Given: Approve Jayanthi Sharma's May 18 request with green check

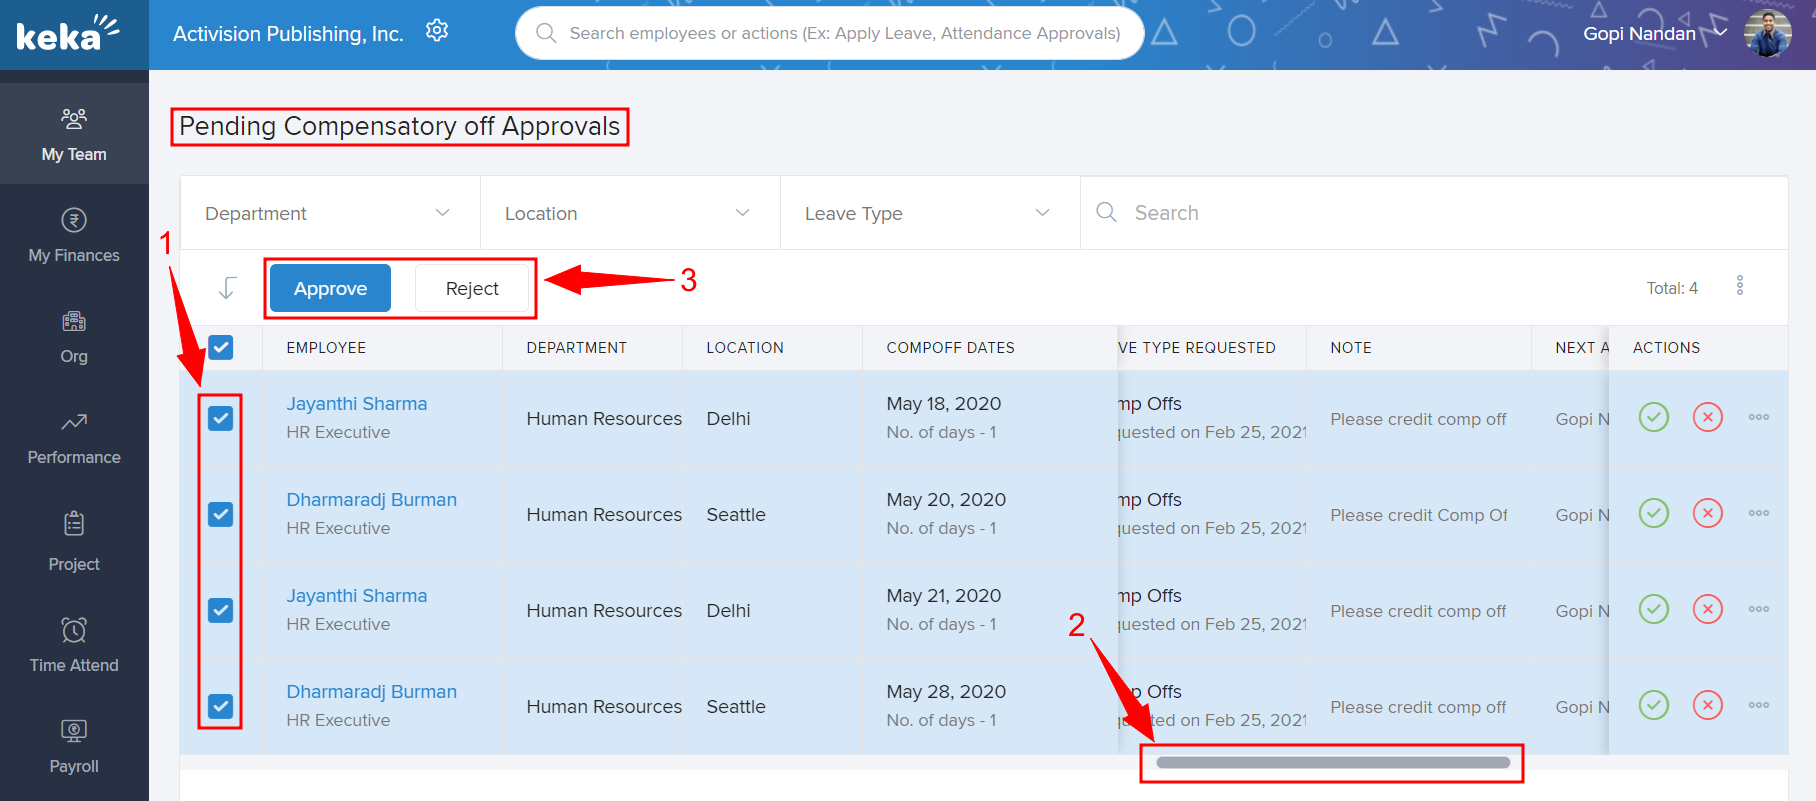Looking at the screenshot, I should (1654, 417).
